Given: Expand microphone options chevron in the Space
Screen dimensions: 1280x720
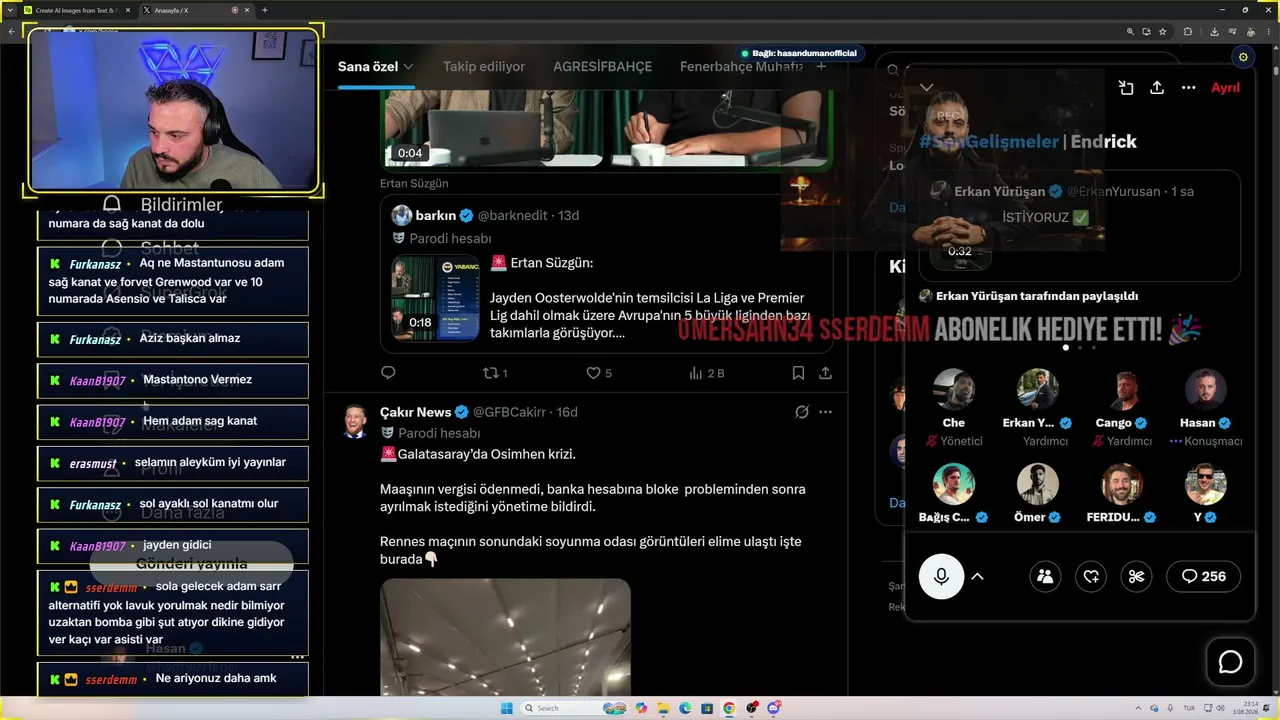Looking at the screenshot, I should [x=978, y=577].
